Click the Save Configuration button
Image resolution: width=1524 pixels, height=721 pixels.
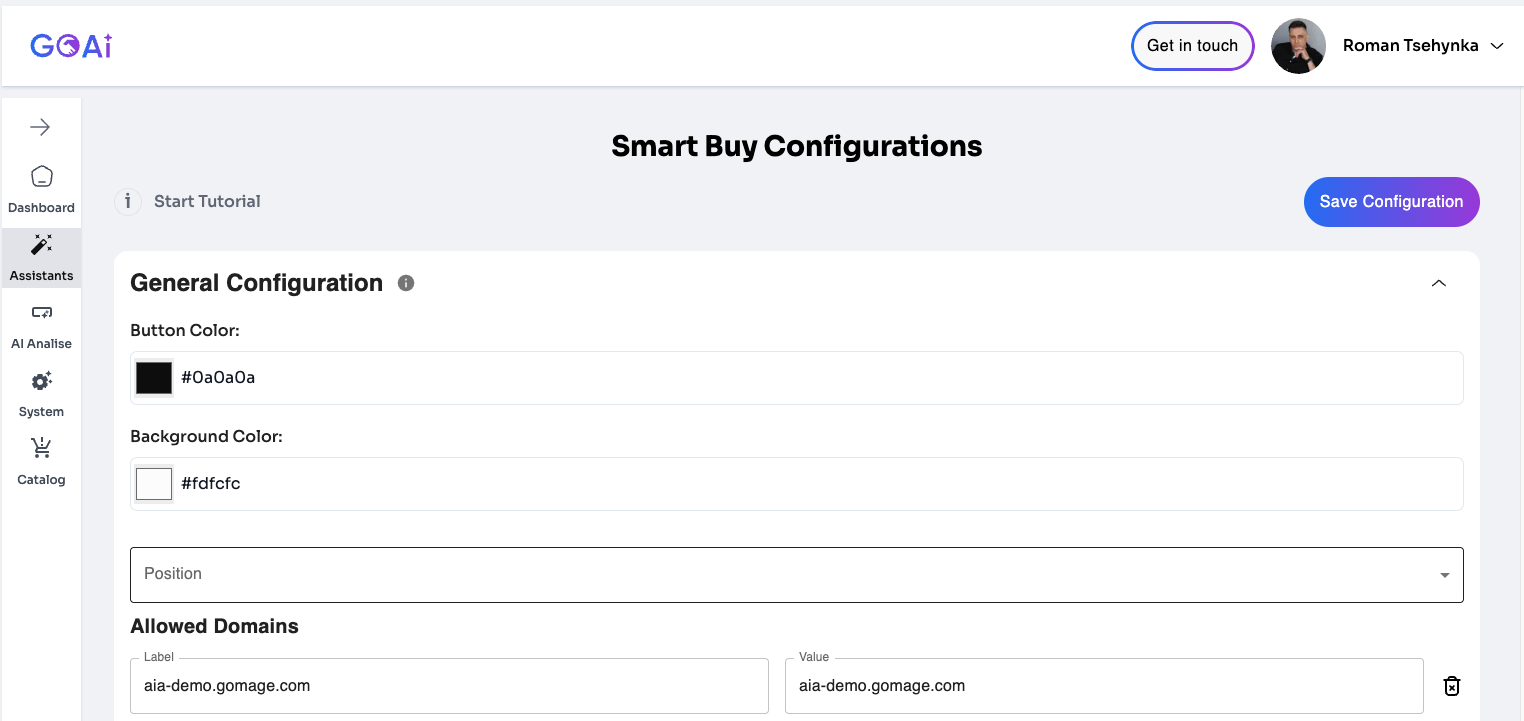(1391, 202)
